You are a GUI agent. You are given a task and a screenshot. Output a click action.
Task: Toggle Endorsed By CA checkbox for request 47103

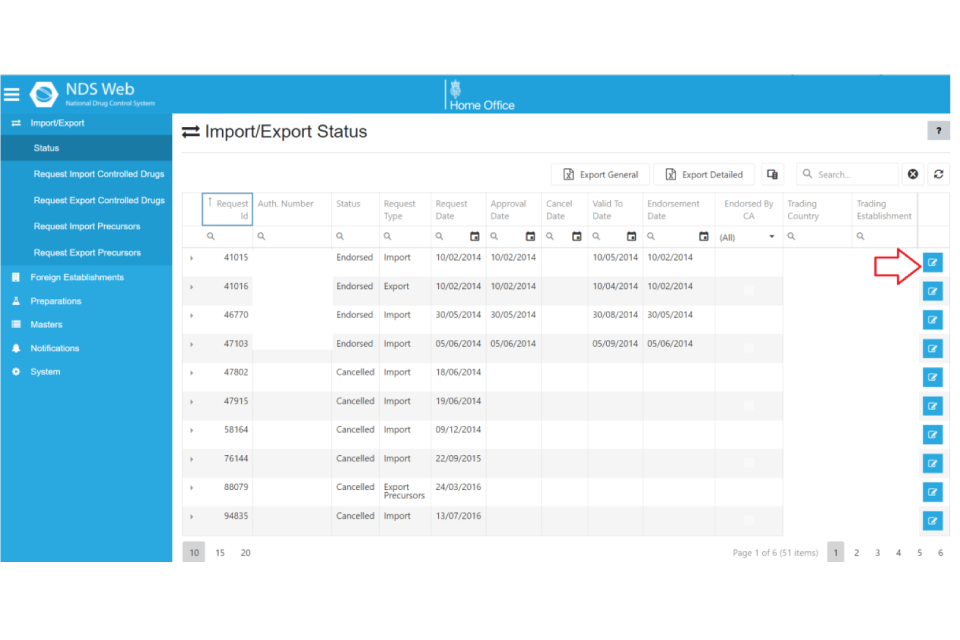click(x=748, y=347)
